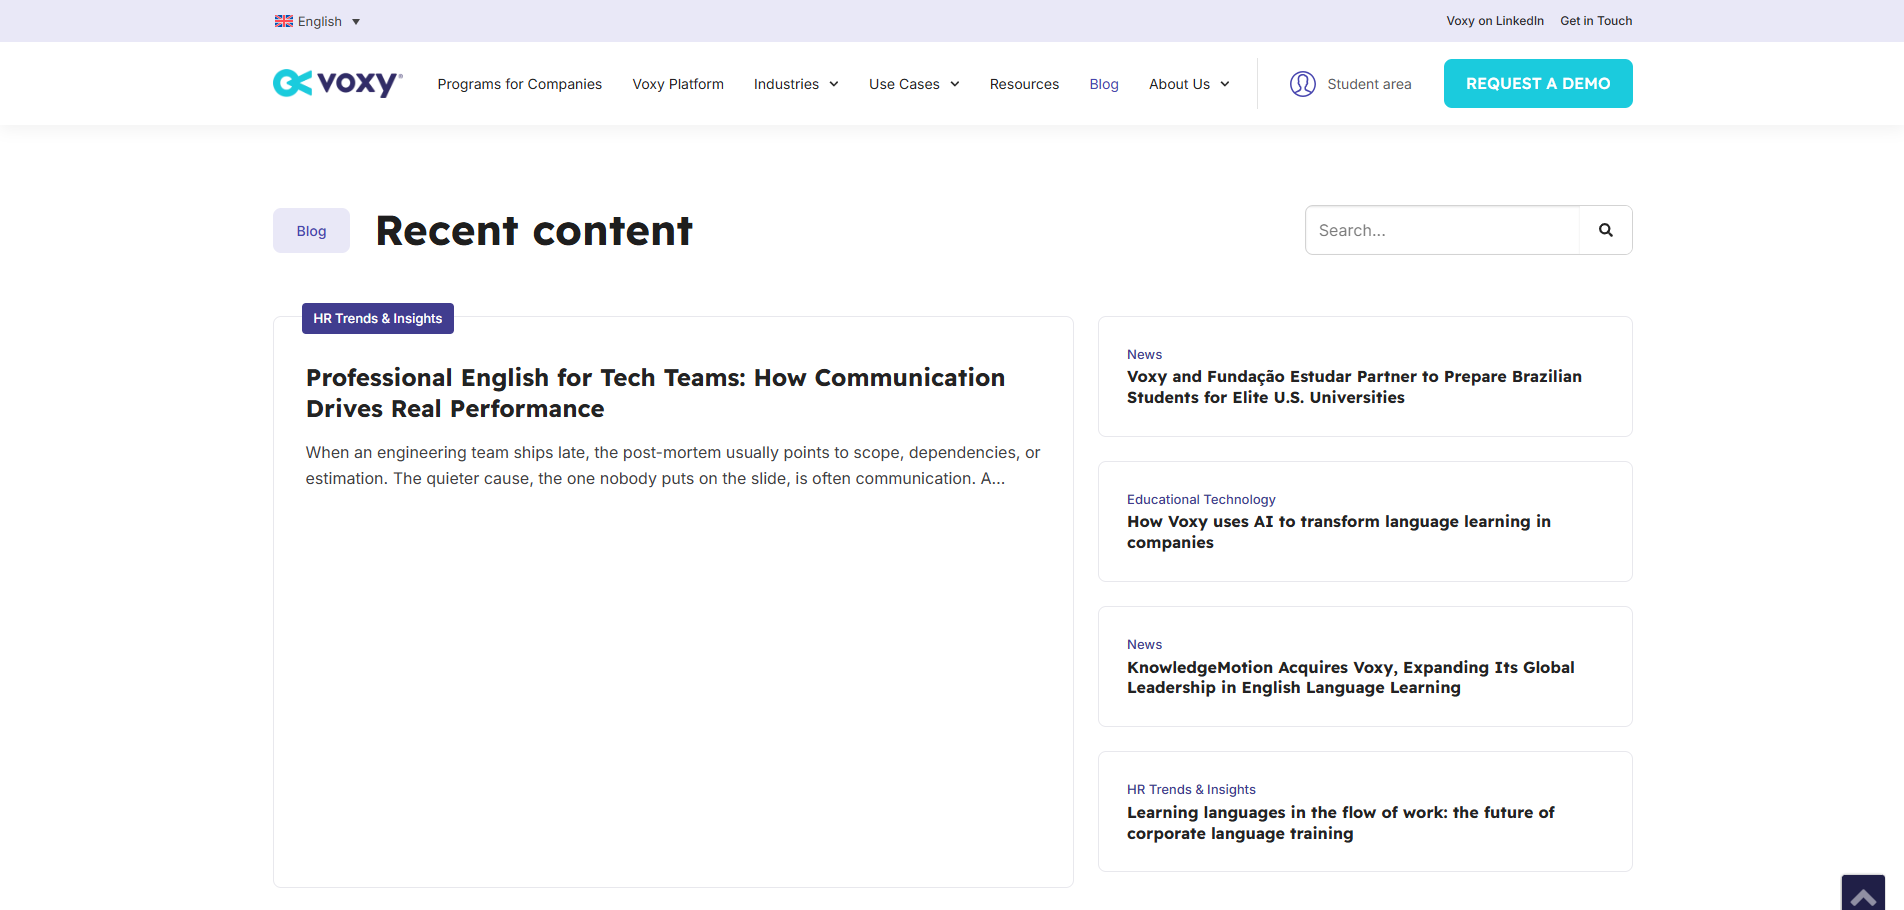Expand the Industries dropdown menu
Screen dimensions: 1904x910
[796, 84]
